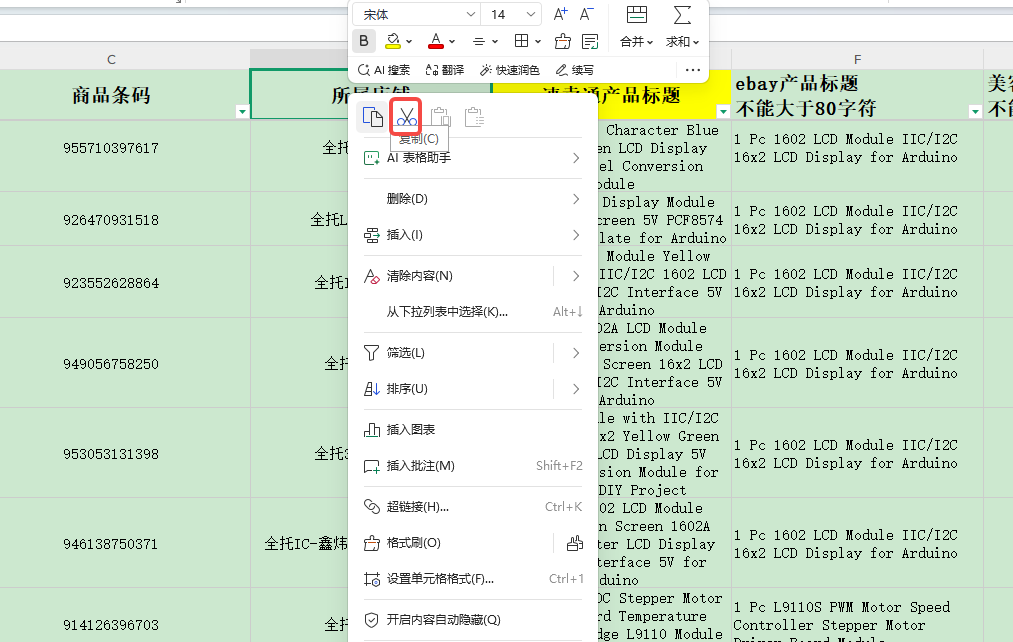Toggle bold formatting button
The image size is (1013, 642).
click(364, 41)
